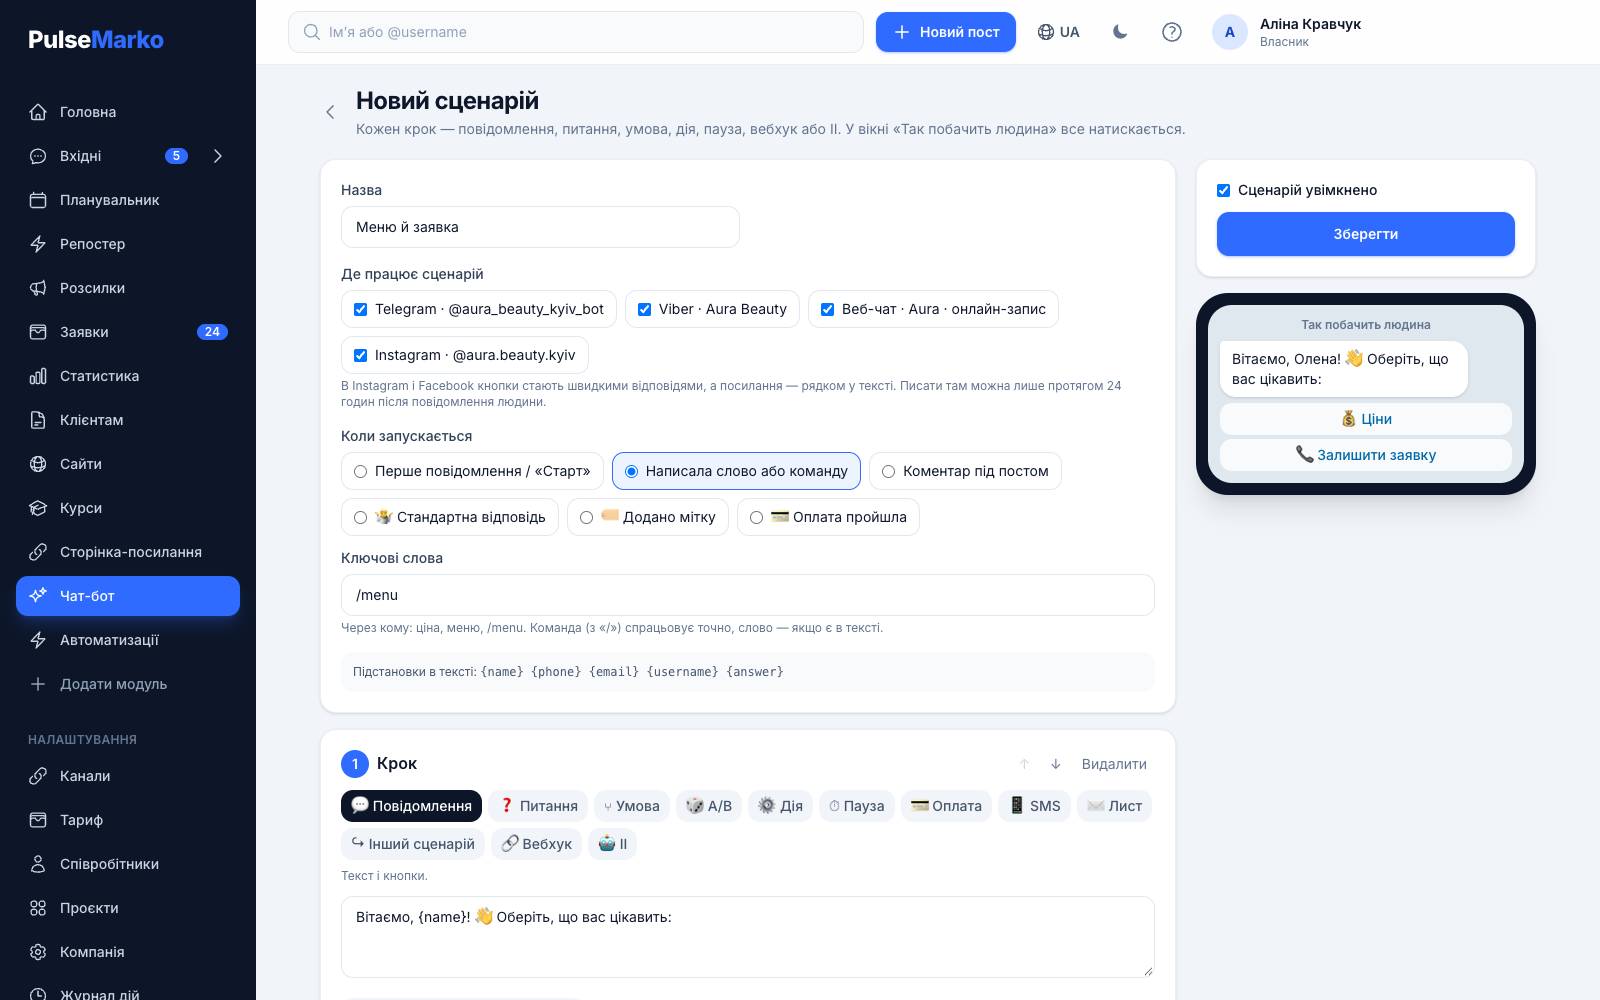
Task: Select Оплата пройшла trigger
Action: click(828, 517)
